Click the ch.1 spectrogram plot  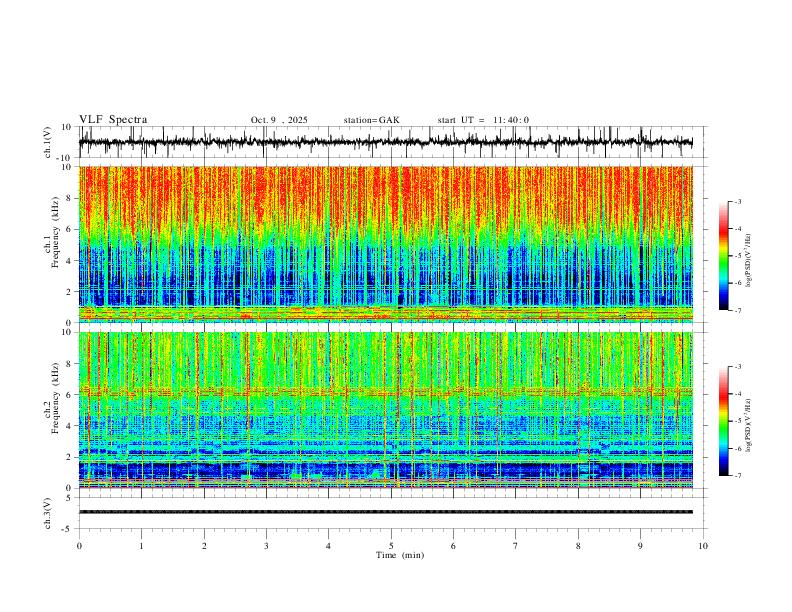(x=386, y=244)
